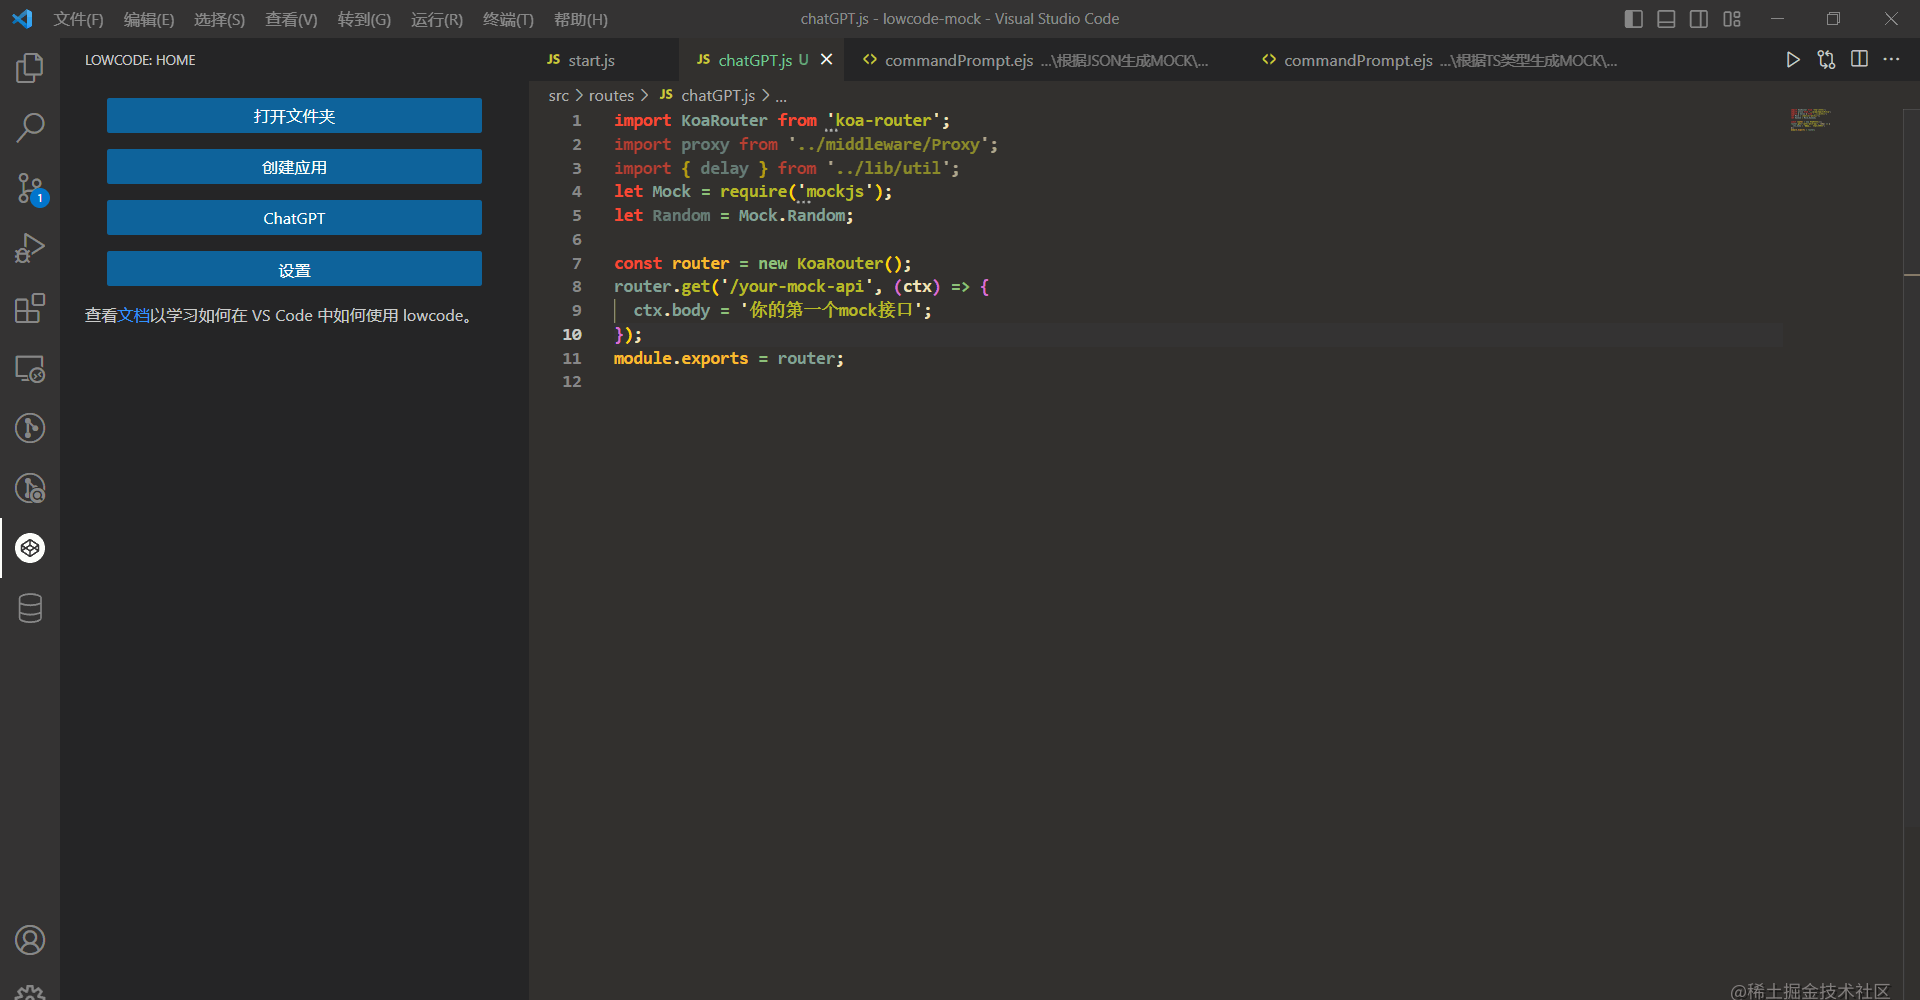Click Mock.Random on line 5
Image resolution: width=1920 pixels, height=1000 pixels.
[x=792, y=216]
